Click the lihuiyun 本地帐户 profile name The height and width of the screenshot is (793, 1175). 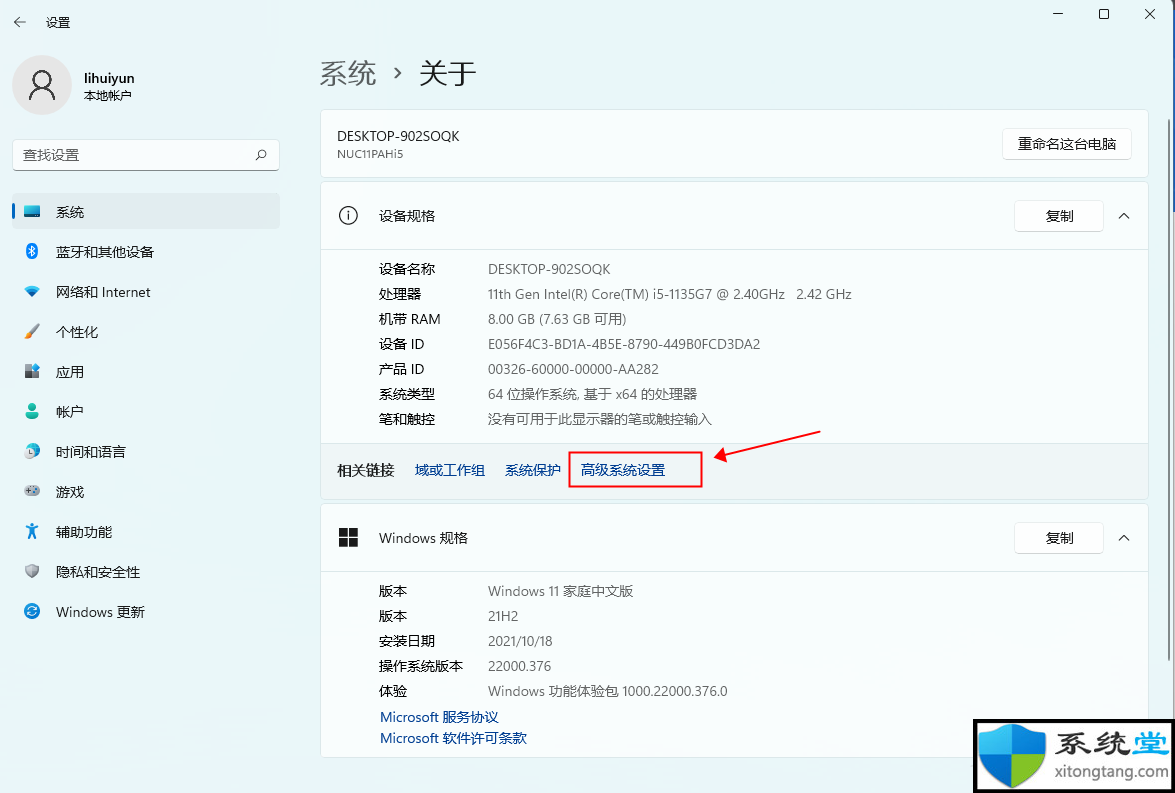109,86
